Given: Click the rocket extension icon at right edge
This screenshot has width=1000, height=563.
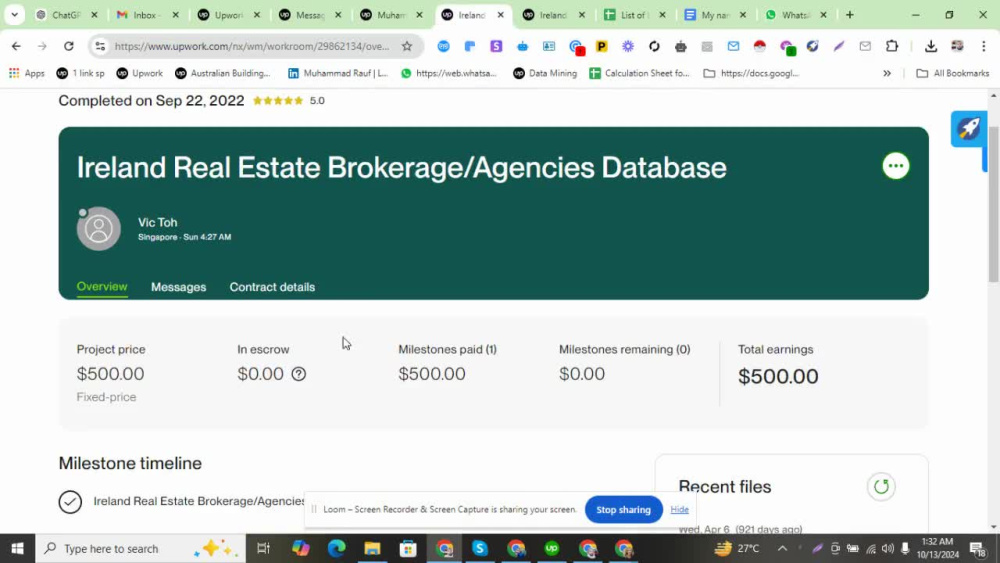Looking at the screenshot, I should coord(969,129).
